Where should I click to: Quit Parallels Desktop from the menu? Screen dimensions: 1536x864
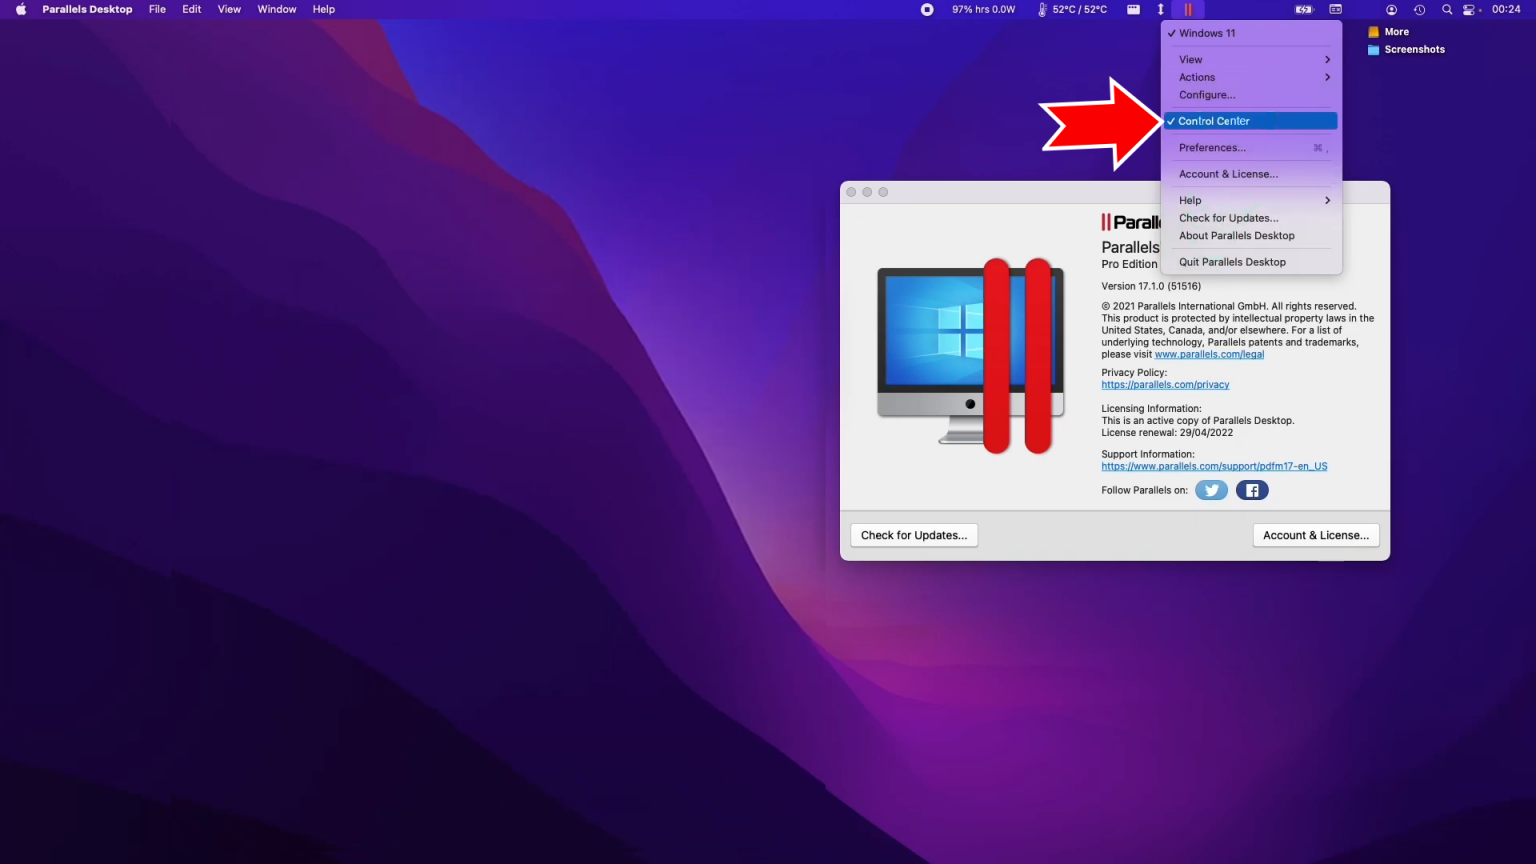coord(1251,262)
